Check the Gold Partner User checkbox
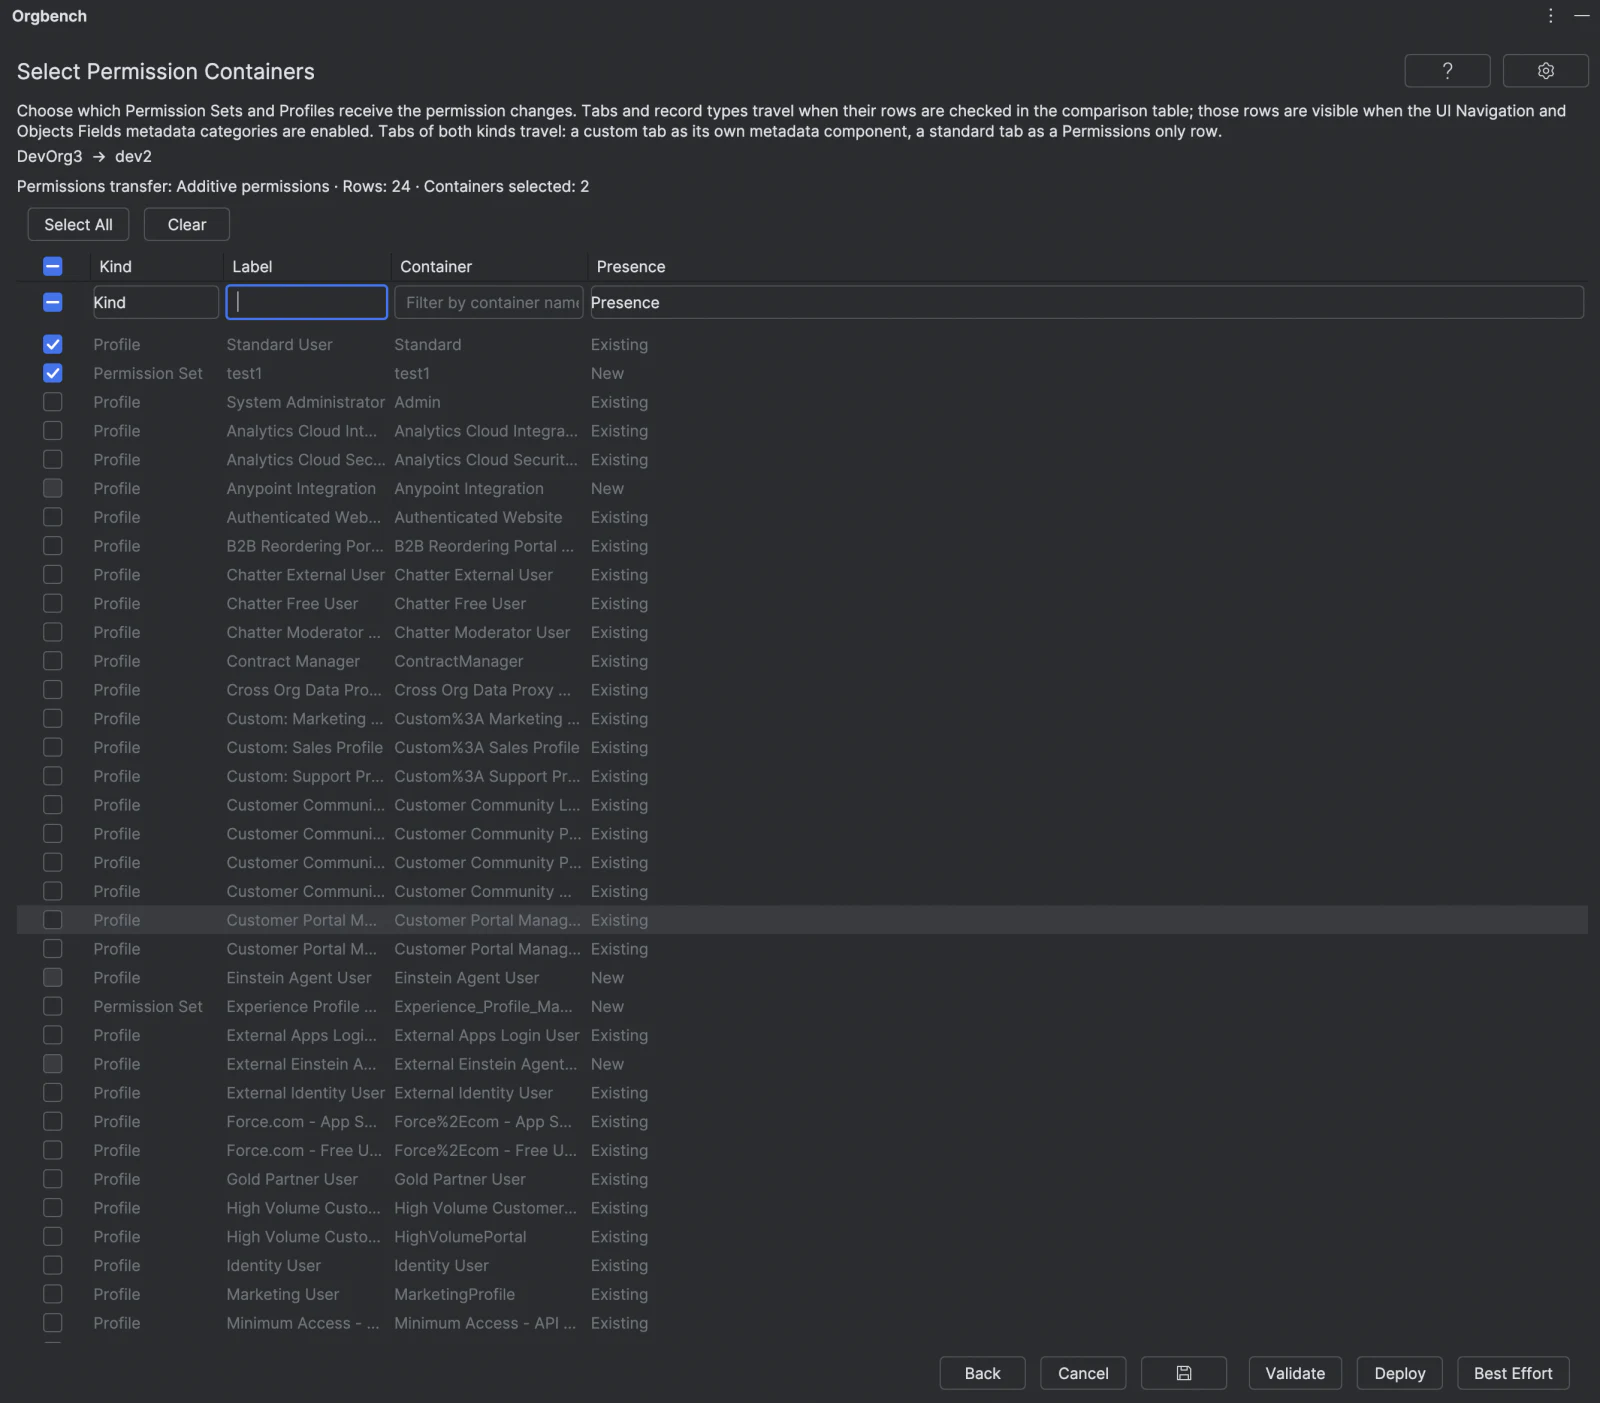Image resolution: width=1600 pixels, height=1403 pixels. pos(53,1179)
